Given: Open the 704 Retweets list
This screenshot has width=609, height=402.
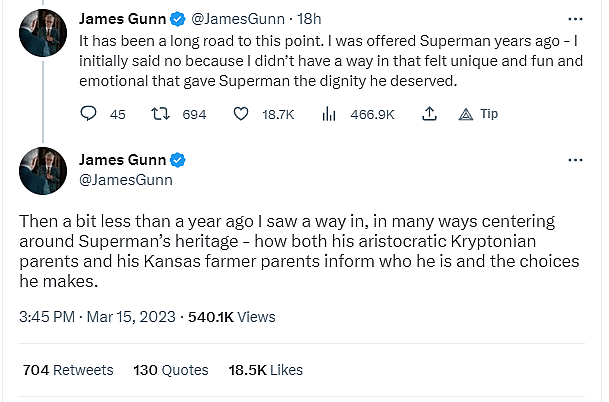Looking at the screenshot, I should tap(68, 370).
